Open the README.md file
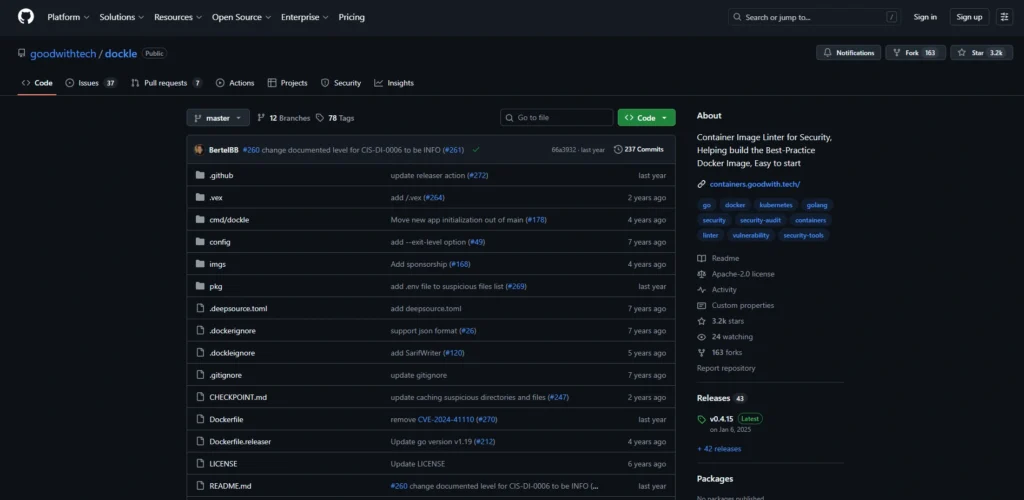The height and width of the screenshot is (500, 1024). pyautogui.click(x=230, y=486)
